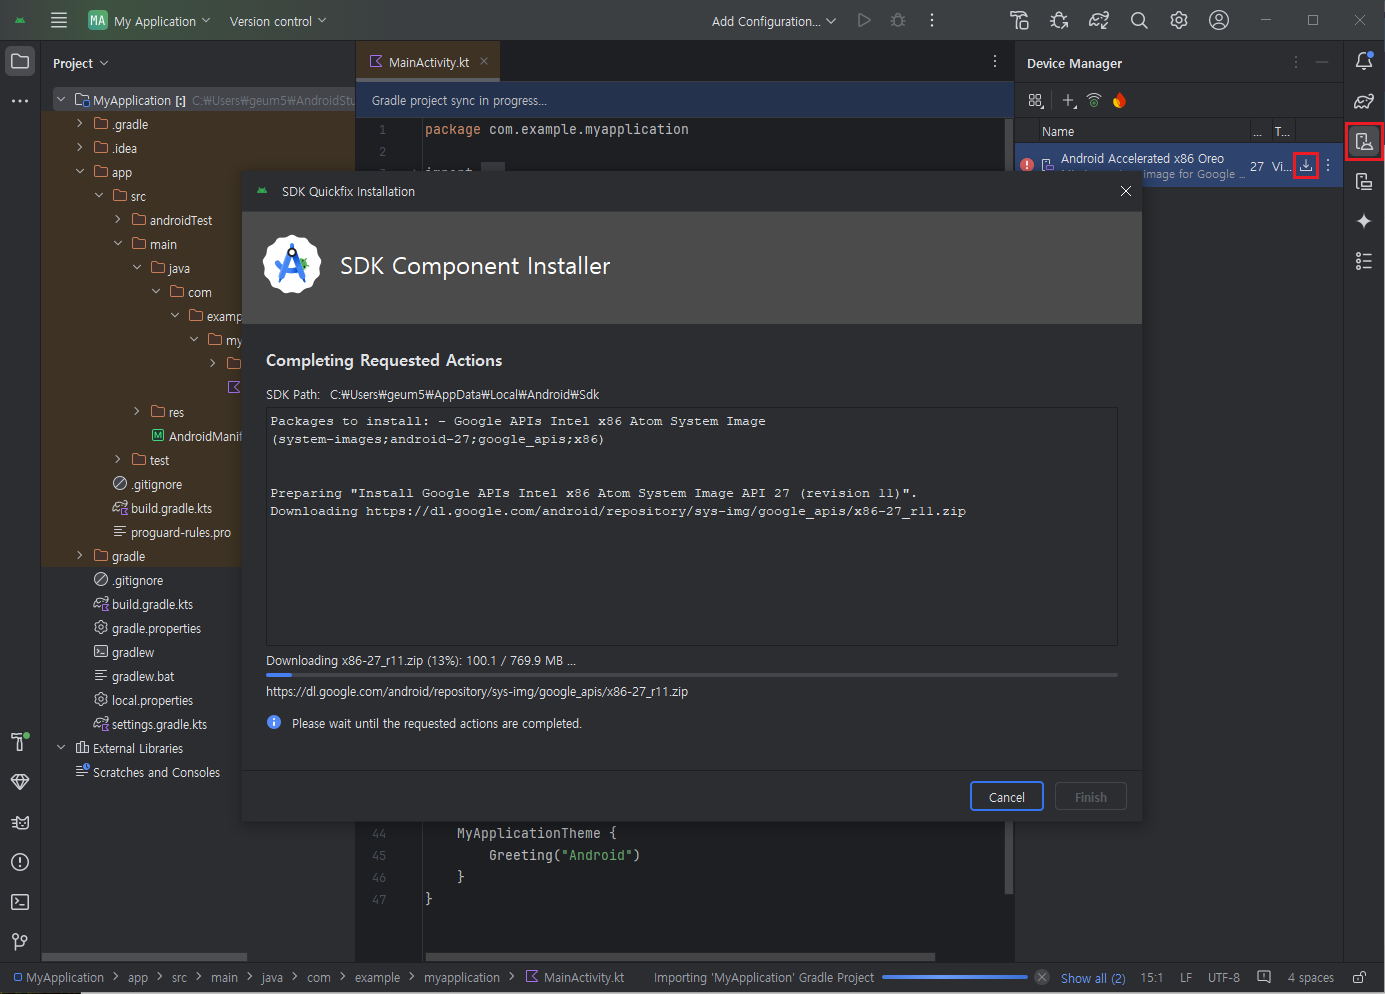
Task: Open Version Control branch tool window
Action: (20, 942)
